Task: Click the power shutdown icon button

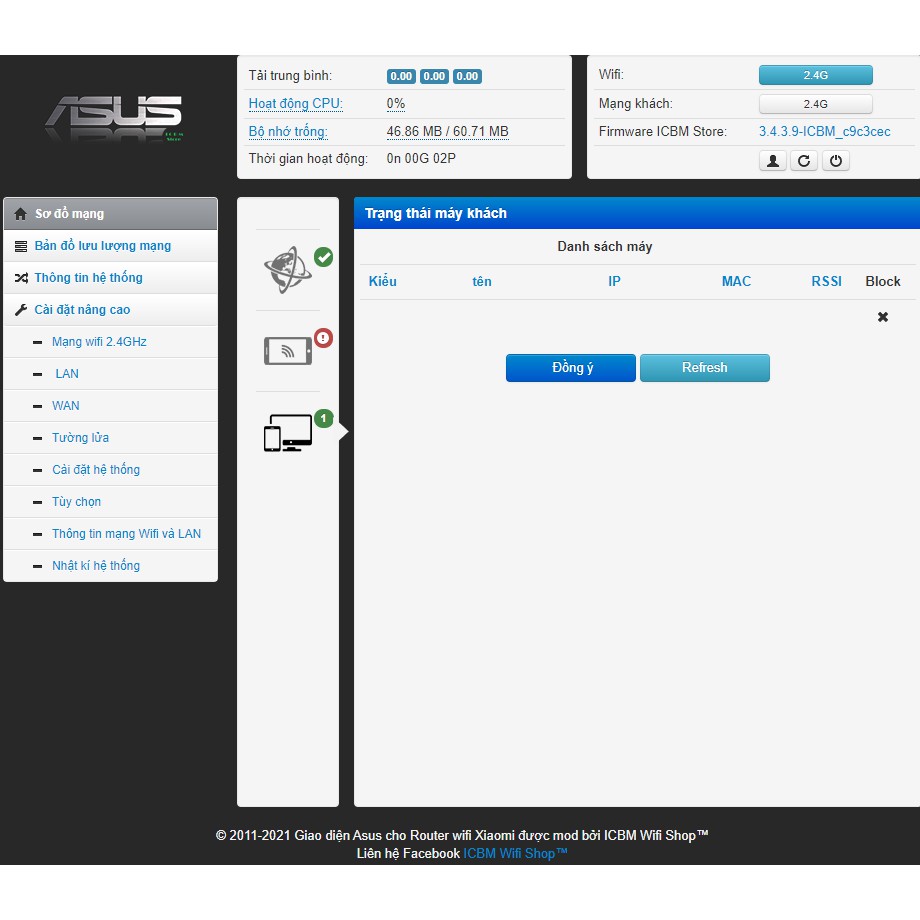Action: pos(836,160)
